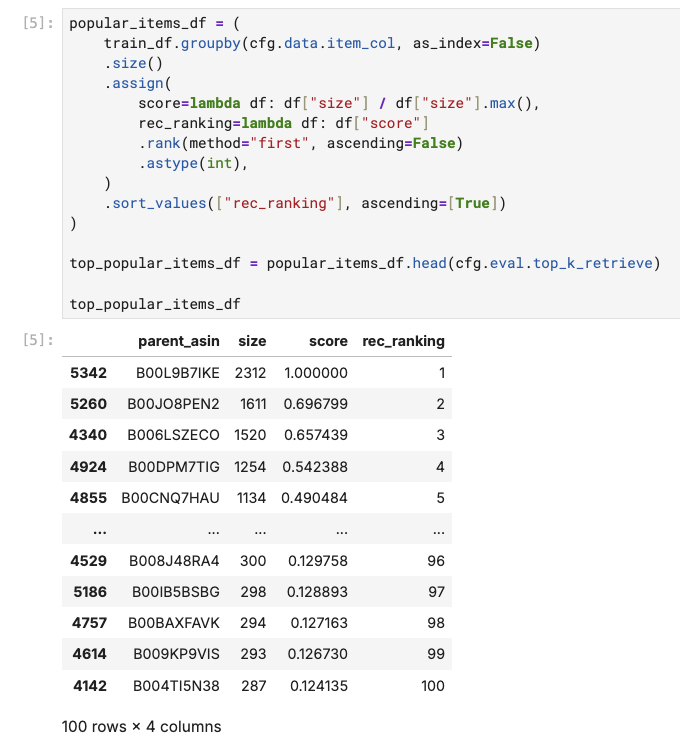Click the rec_ranking column header
Image resolution: width=680 pixels, height=749 pixels.
(404, 342)
